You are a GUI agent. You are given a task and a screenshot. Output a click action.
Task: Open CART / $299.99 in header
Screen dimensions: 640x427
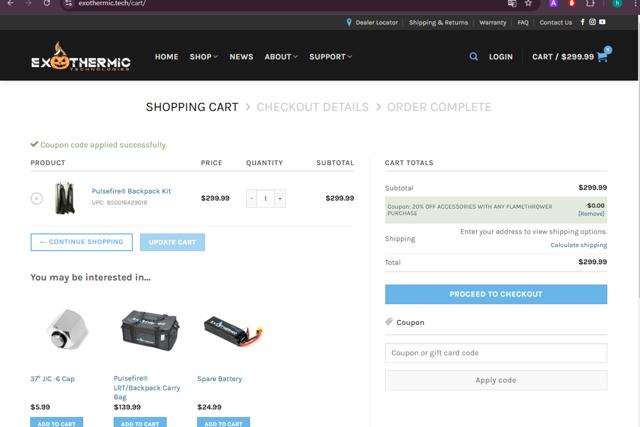coord(563,57)
